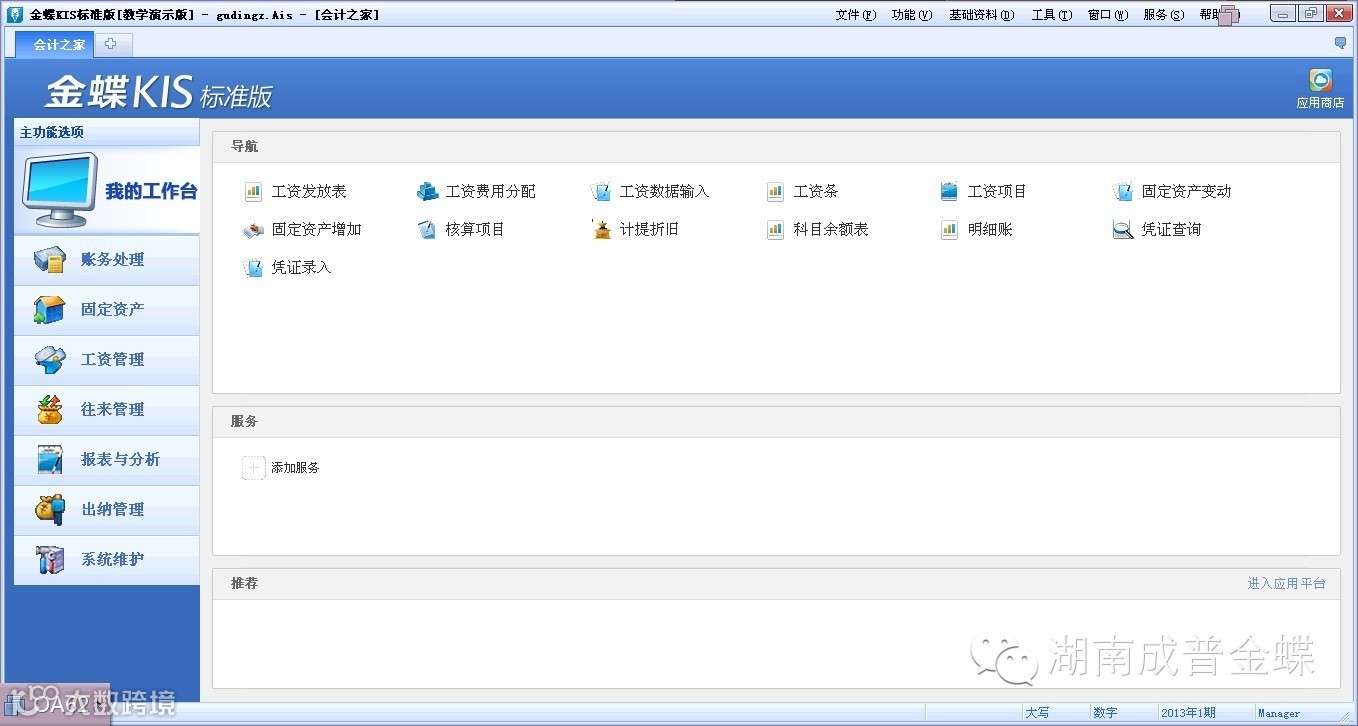This screenshot has width=1358, height=726.
Task: Open the 固定资产增加 shortcut
Action: 302,229
